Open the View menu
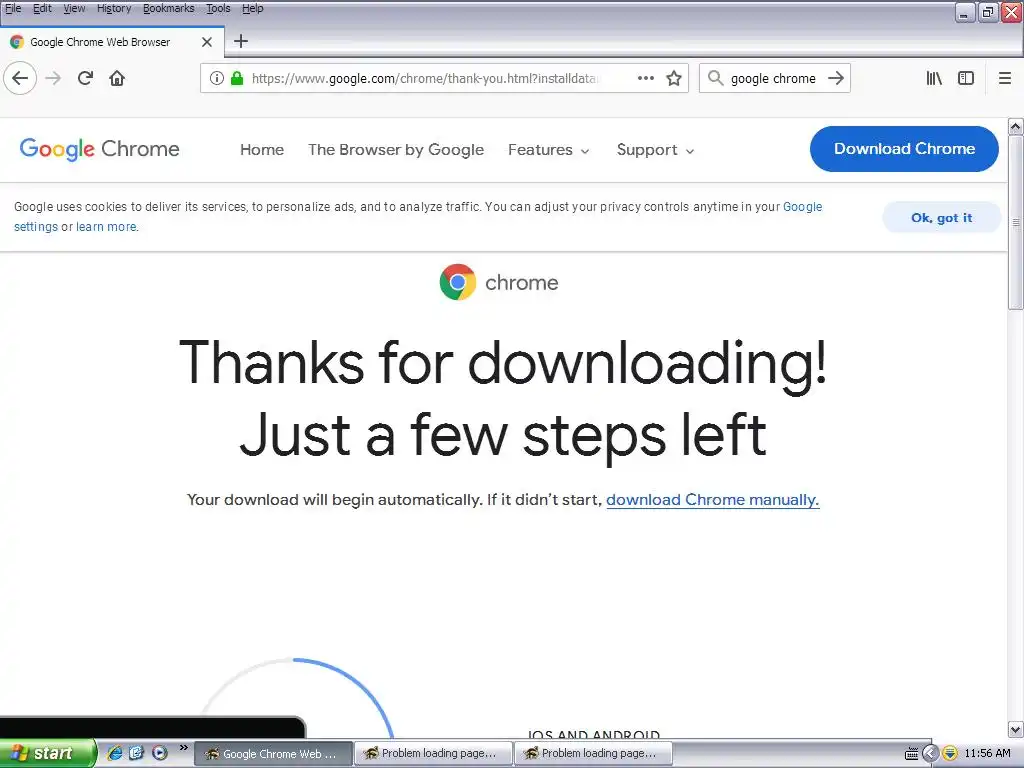The width and height of the screenshot is (1024, 768). (74, 8)
